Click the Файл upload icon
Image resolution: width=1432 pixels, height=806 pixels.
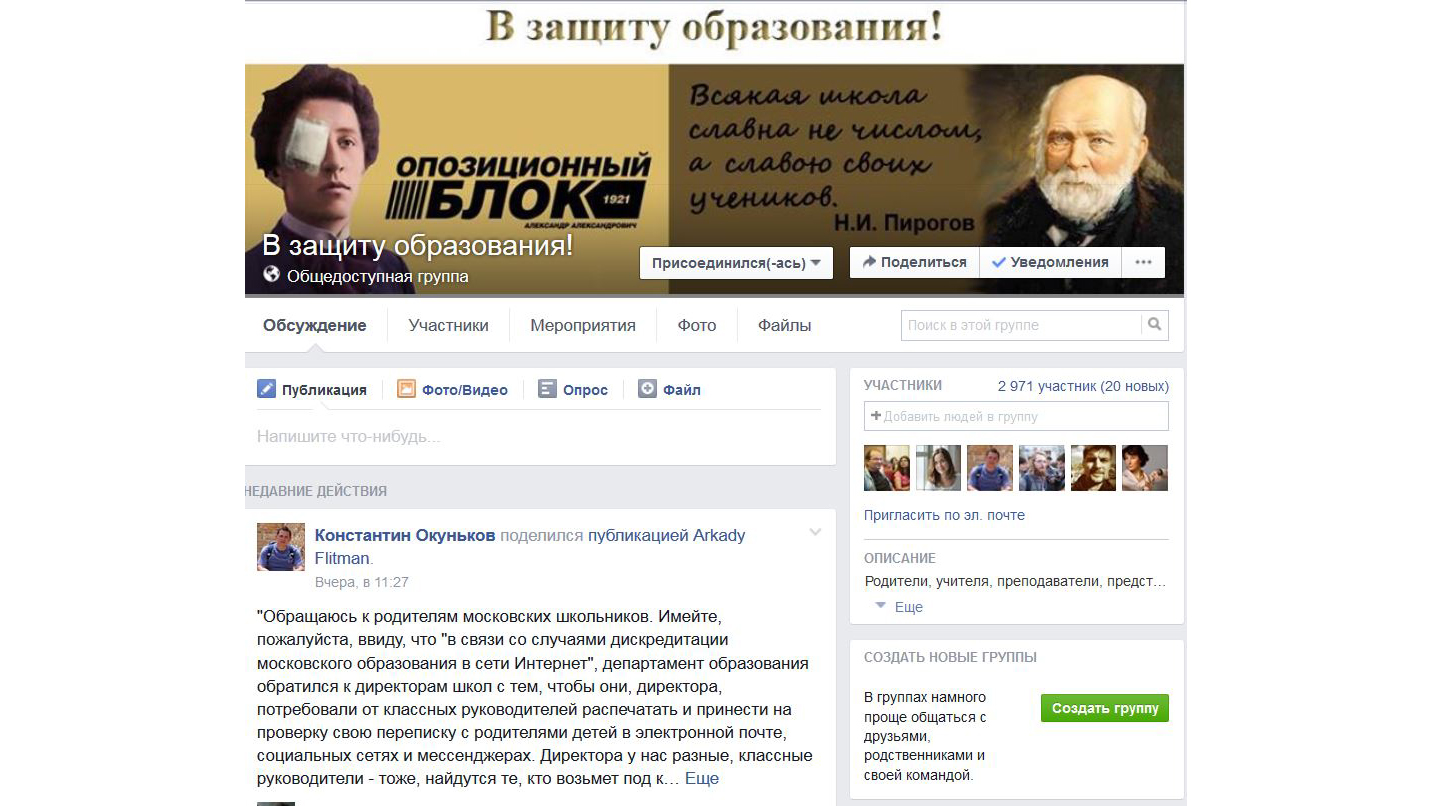point(647,389)
